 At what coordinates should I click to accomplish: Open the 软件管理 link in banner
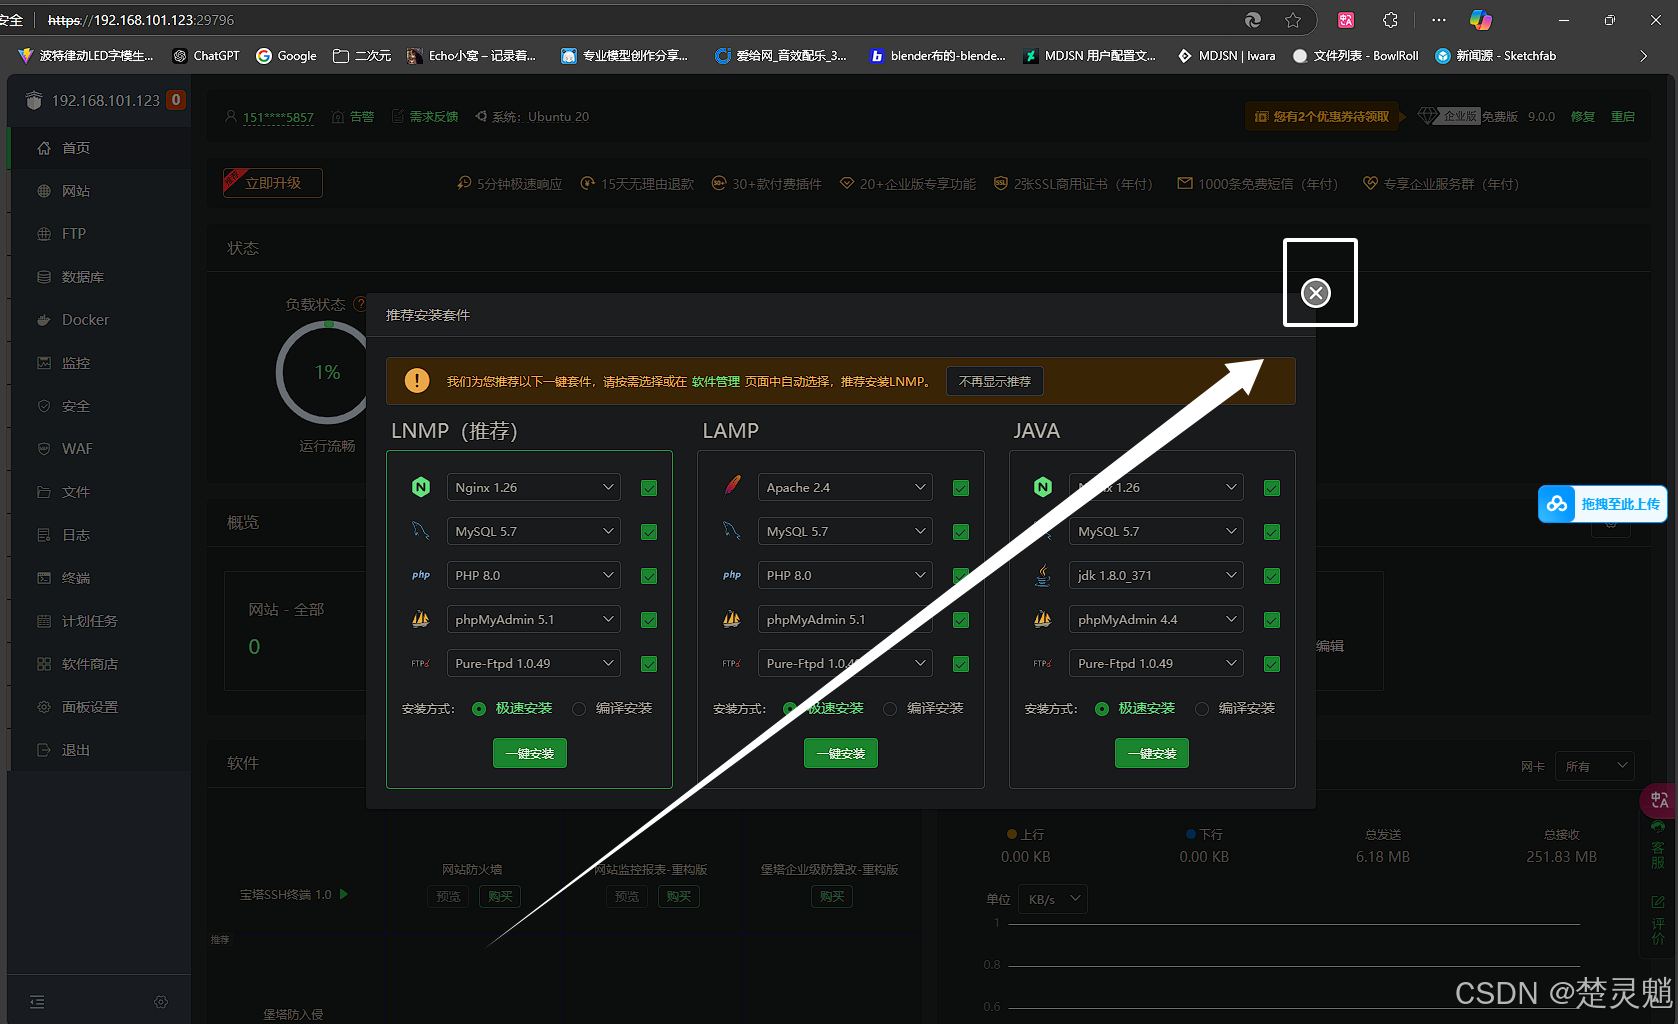coord(716,382)
